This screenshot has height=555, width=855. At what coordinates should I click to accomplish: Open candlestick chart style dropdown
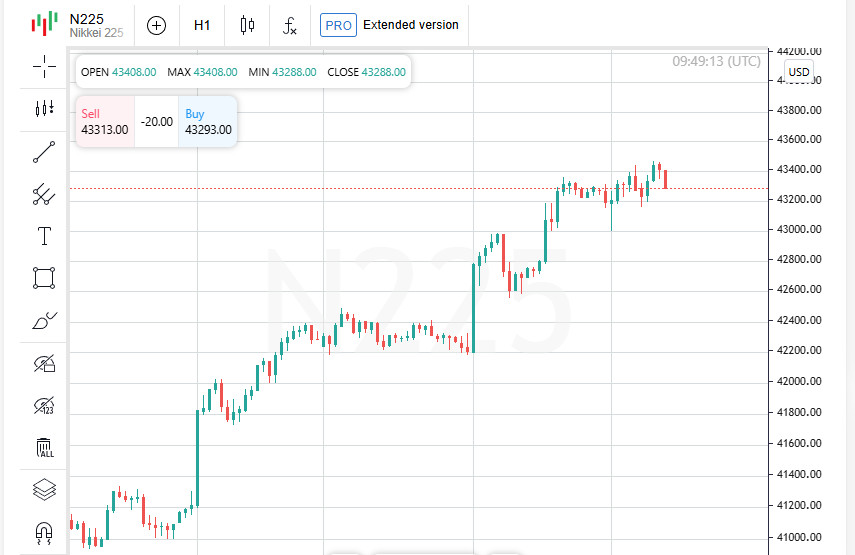[x=247, y=25]
